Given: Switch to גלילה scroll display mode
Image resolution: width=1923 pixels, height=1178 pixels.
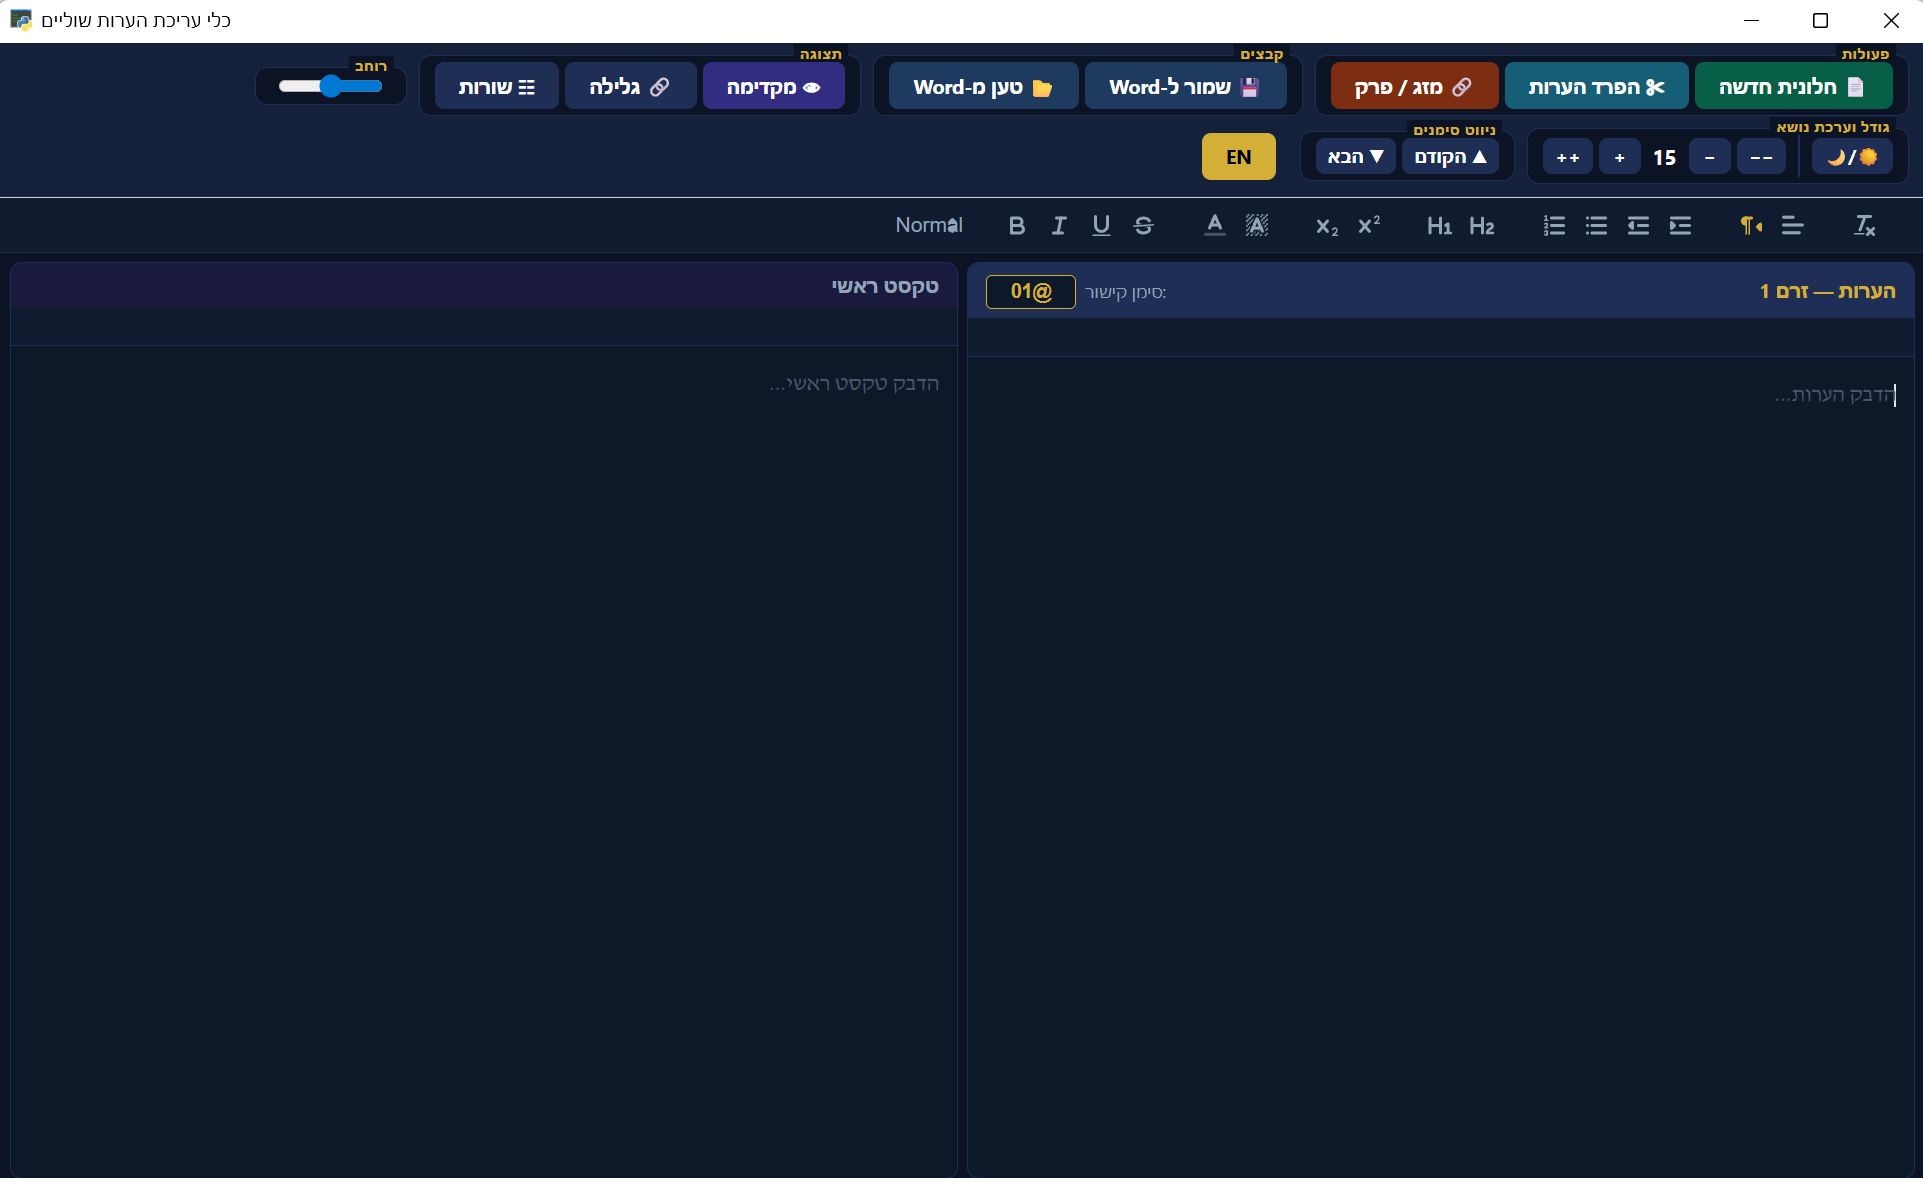Looking at the screenshot, I should pyautogui.click(x=629, y=87).
